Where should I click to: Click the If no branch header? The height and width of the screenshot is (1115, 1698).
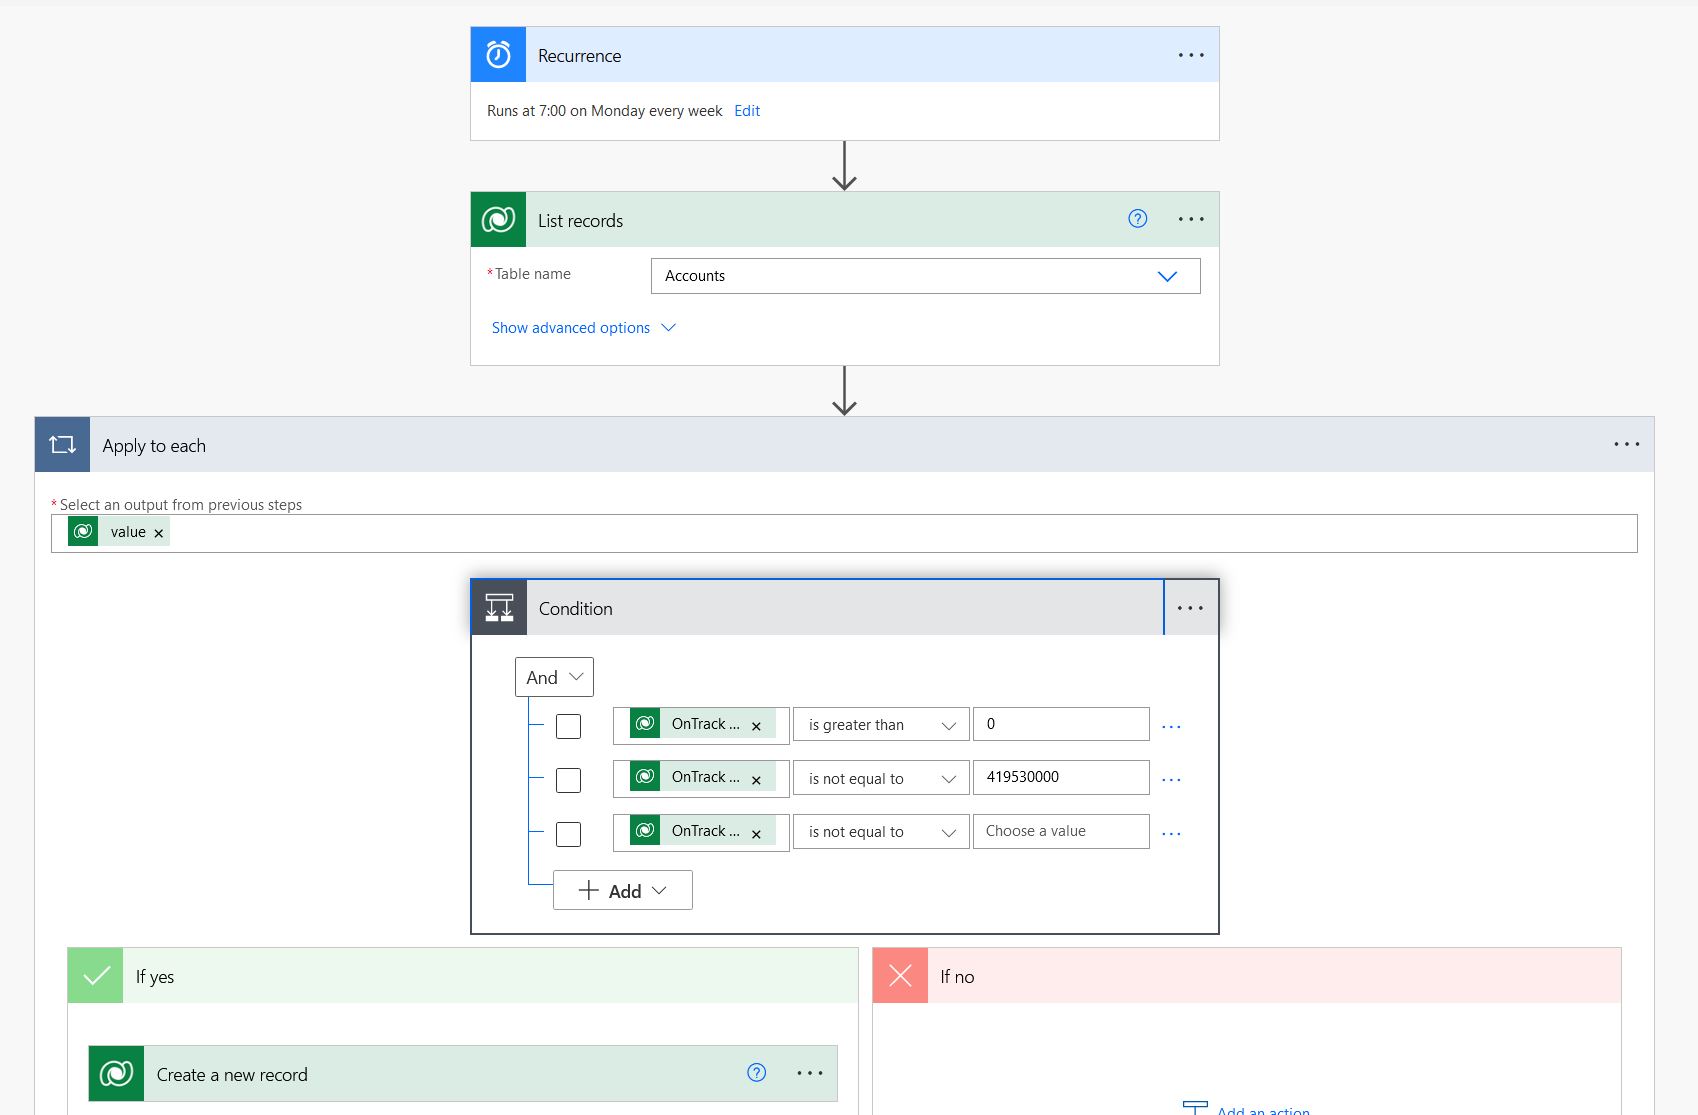(1247, 975)
